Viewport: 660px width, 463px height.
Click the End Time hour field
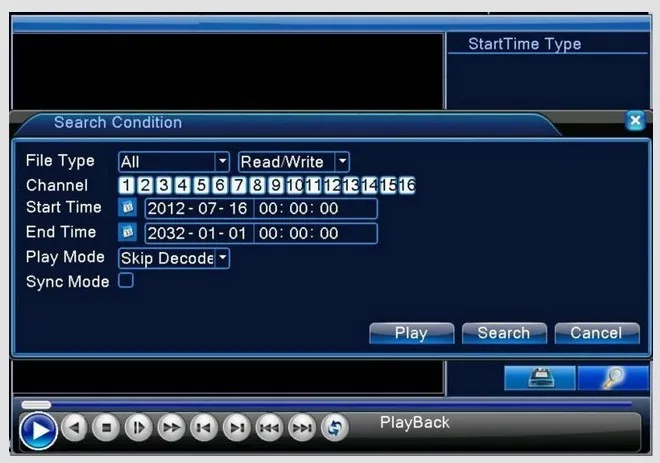[266, 234]
